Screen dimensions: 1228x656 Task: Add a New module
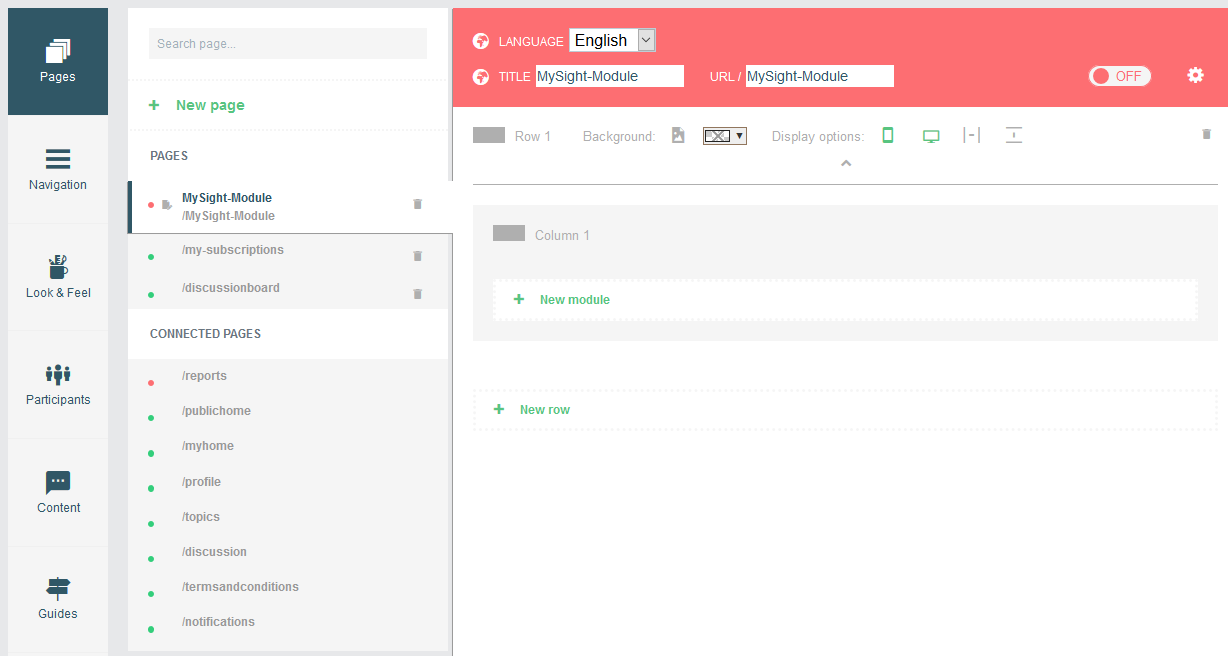845,300
